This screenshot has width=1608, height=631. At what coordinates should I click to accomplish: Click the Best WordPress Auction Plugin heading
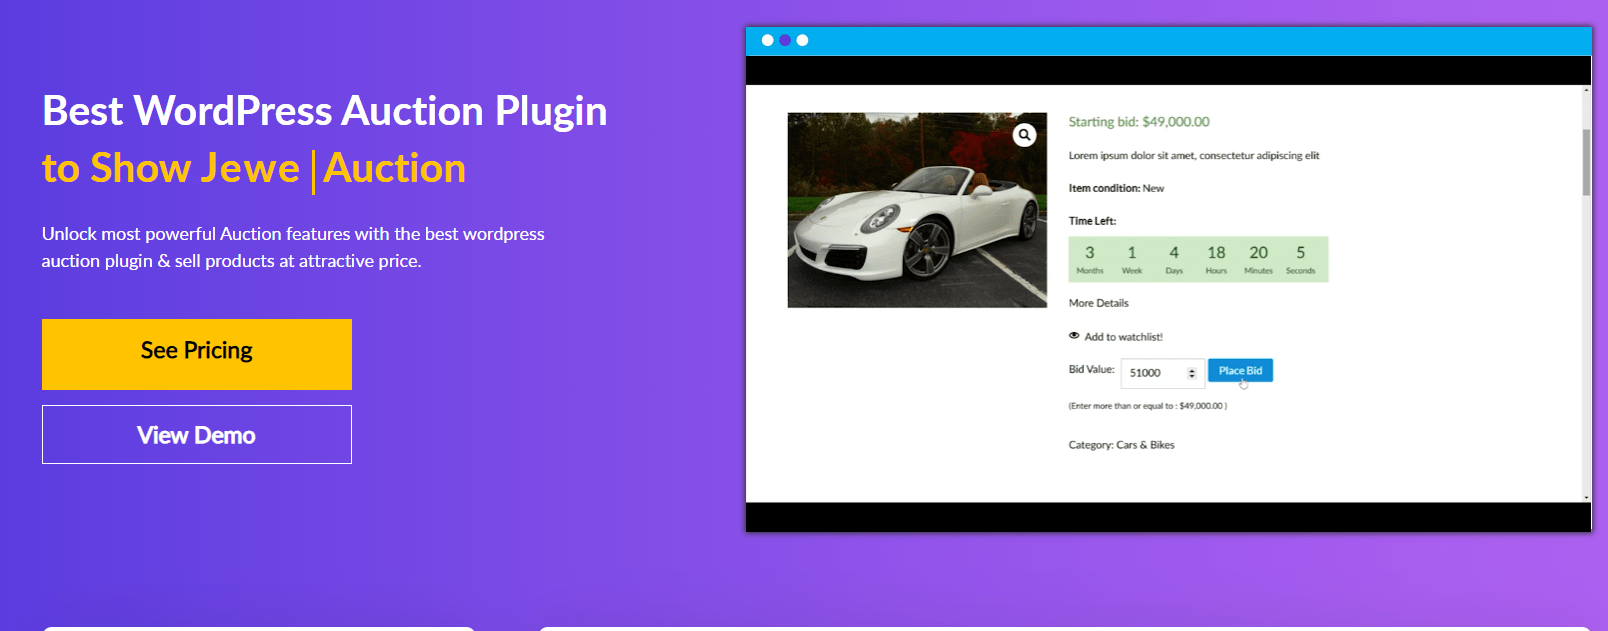325,111
